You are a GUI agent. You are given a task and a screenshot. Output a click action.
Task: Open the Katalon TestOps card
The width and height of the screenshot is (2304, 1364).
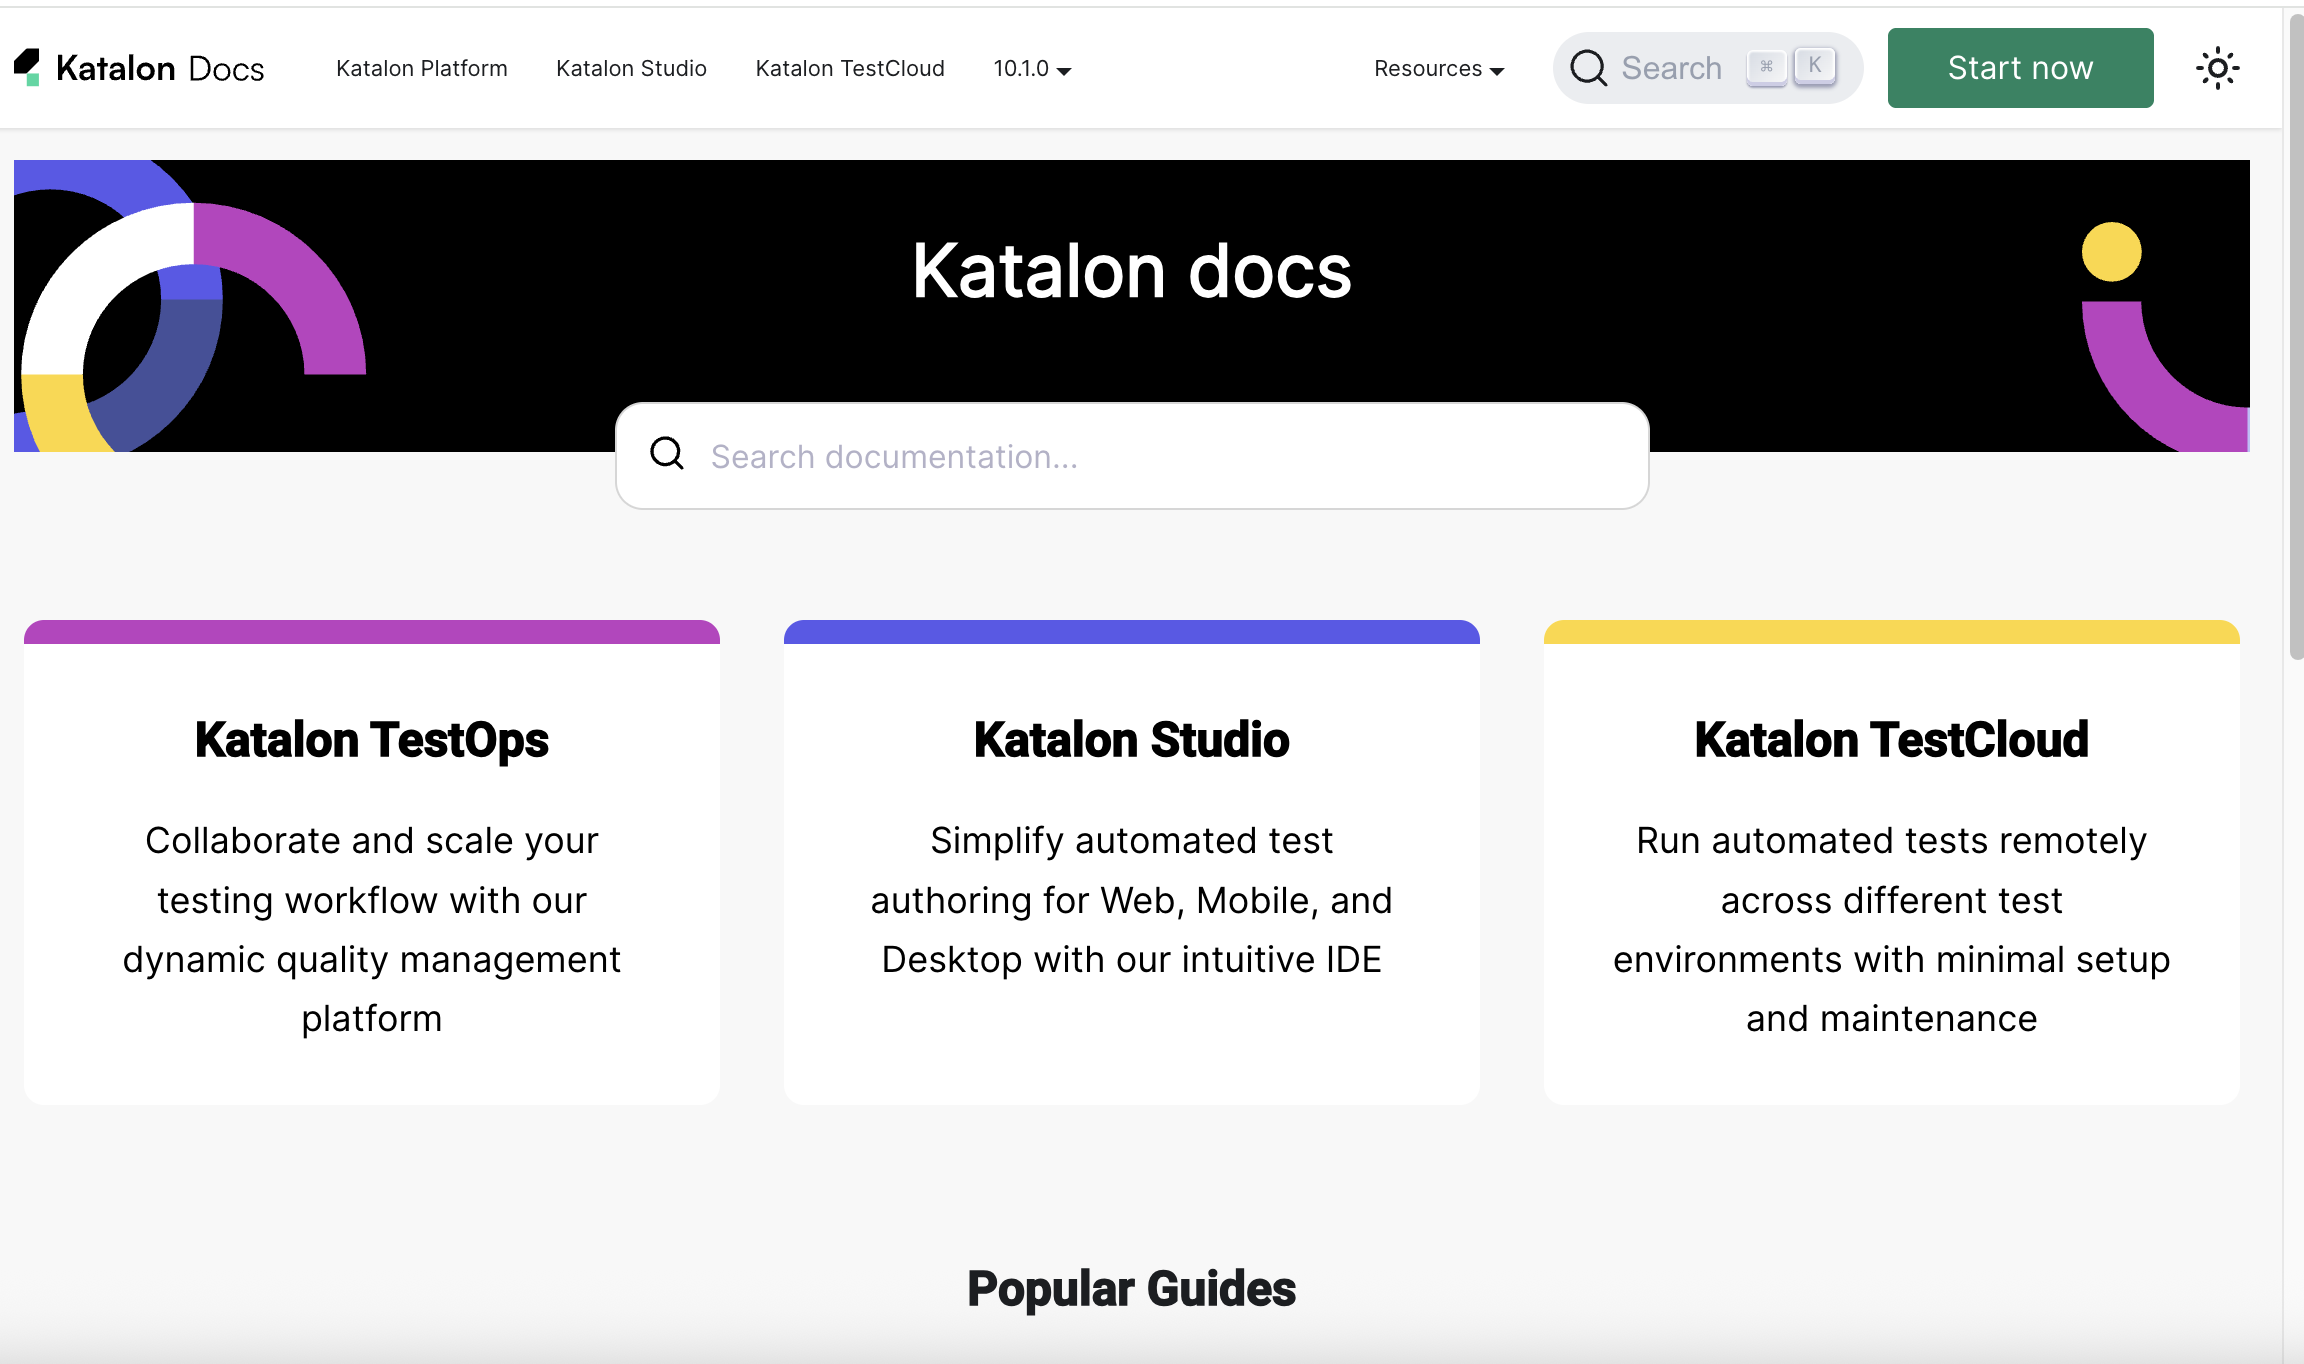pos(372,862)
